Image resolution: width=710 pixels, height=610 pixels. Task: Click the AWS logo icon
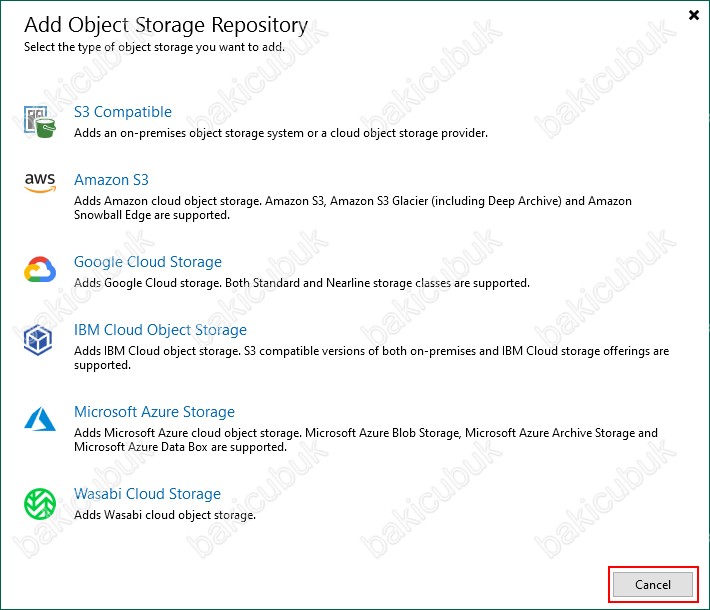[x=40, y=182]
